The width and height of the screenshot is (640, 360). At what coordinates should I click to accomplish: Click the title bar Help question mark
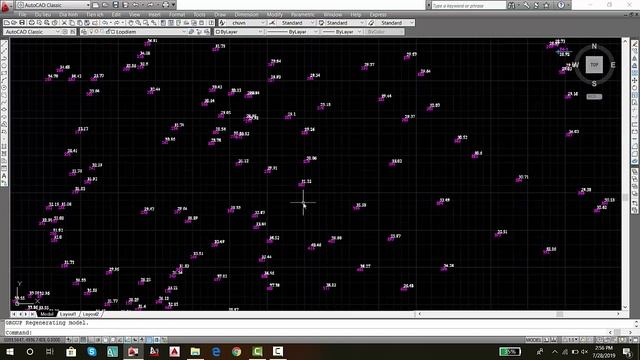pos(561,5)
